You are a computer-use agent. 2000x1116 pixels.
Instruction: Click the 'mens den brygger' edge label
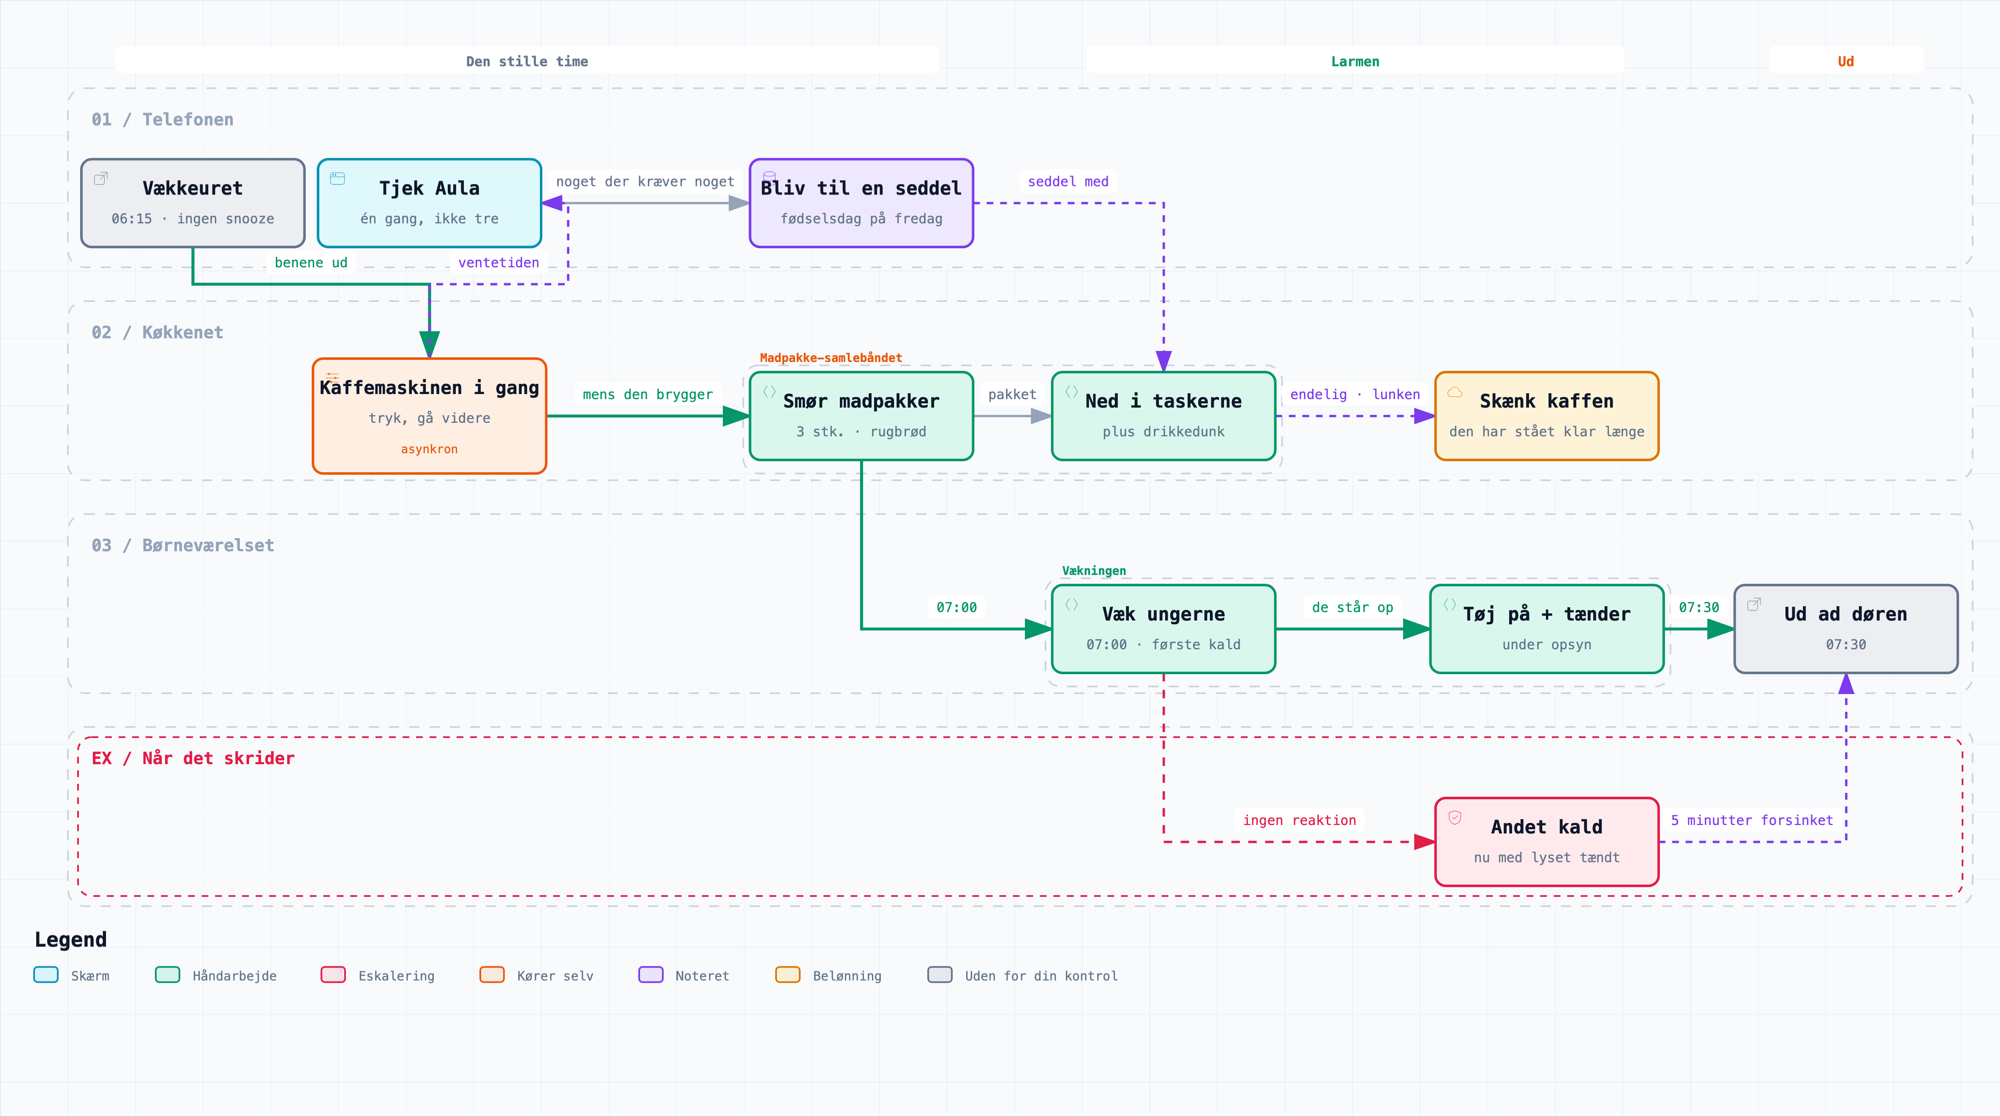(x=648, y=395)
